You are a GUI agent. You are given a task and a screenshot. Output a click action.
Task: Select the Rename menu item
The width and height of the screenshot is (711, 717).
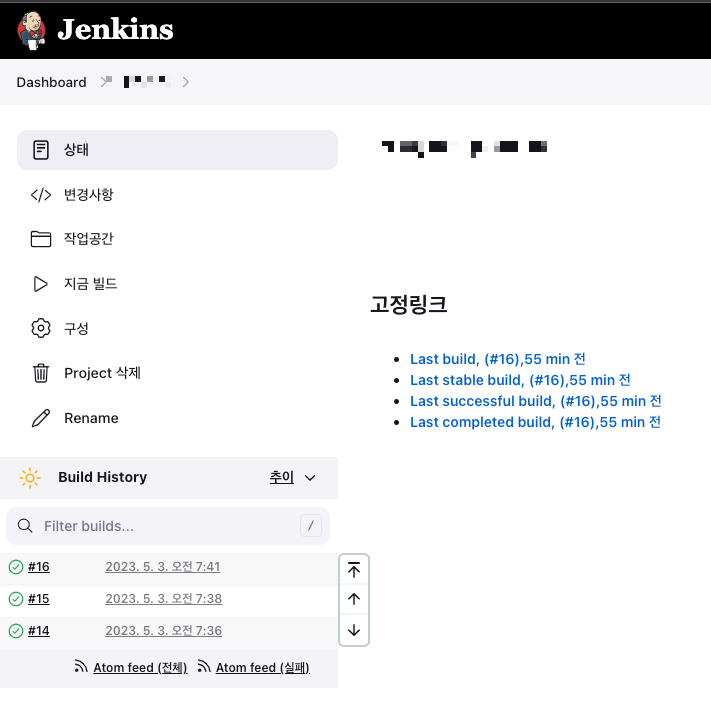(x=91, y=418)
